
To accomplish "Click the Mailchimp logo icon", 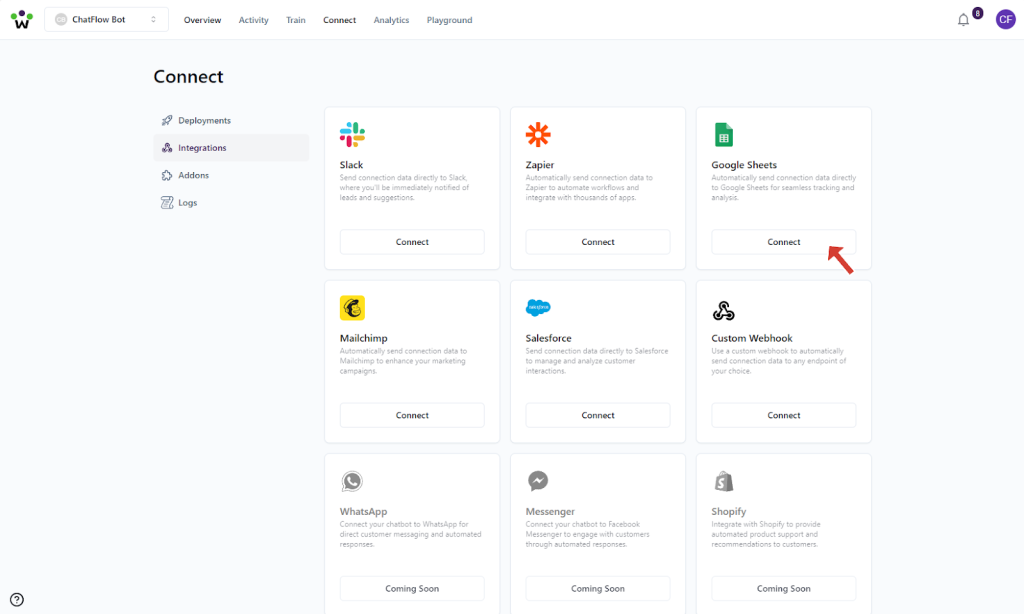I will click(x=352, y=308).
